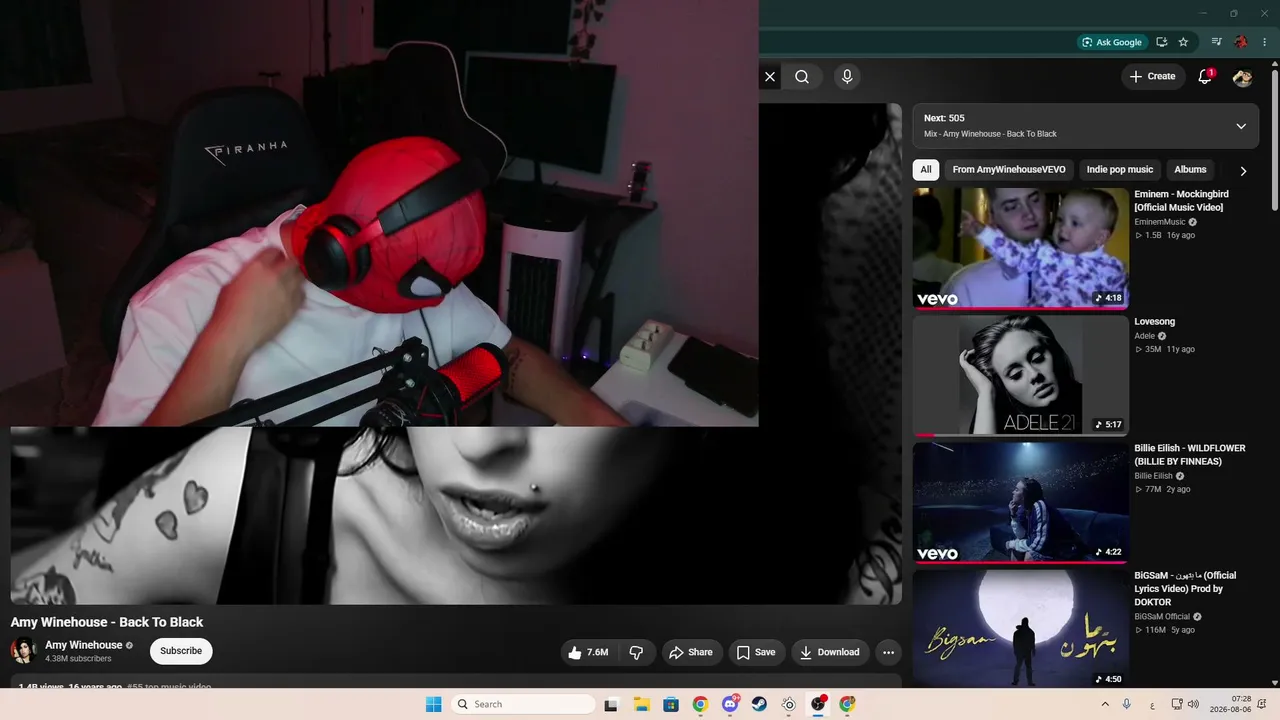Click the taskbar Search box
The width and height of the screenshot is (1280, 720).
click(523, 704)
